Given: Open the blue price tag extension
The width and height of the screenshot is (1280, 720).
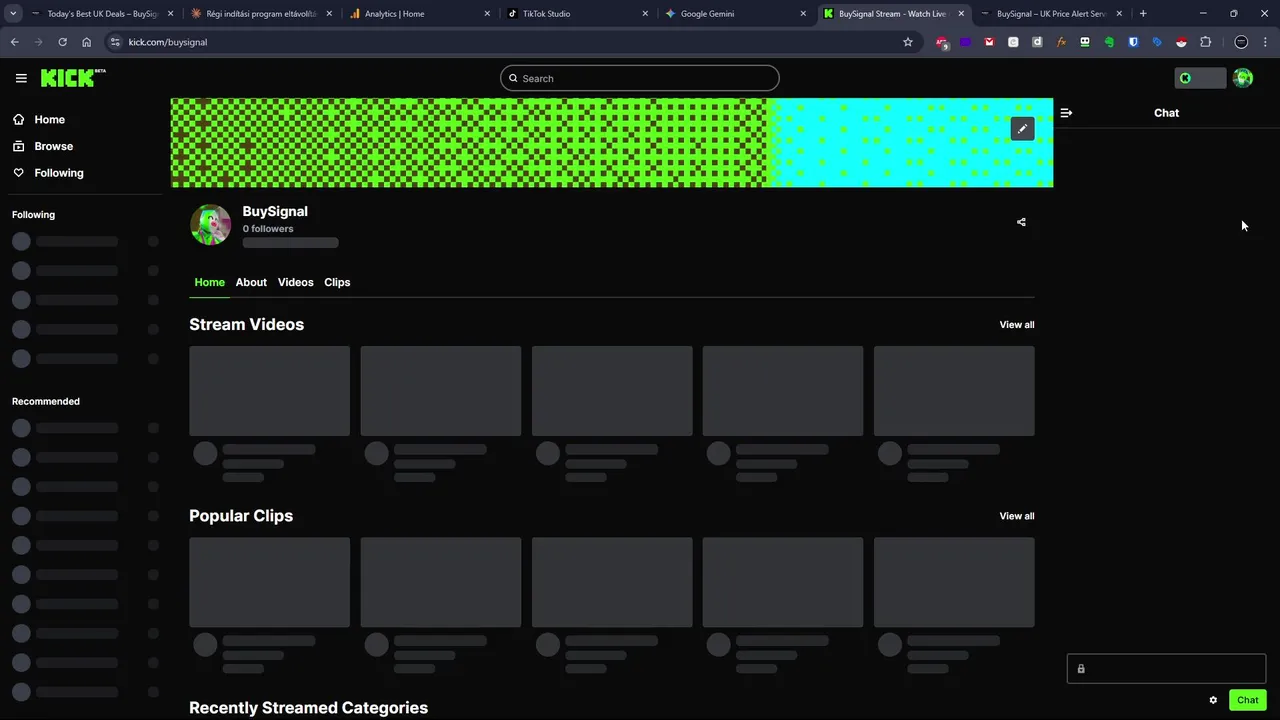Looking at the screenshot, I should 1157,42.
